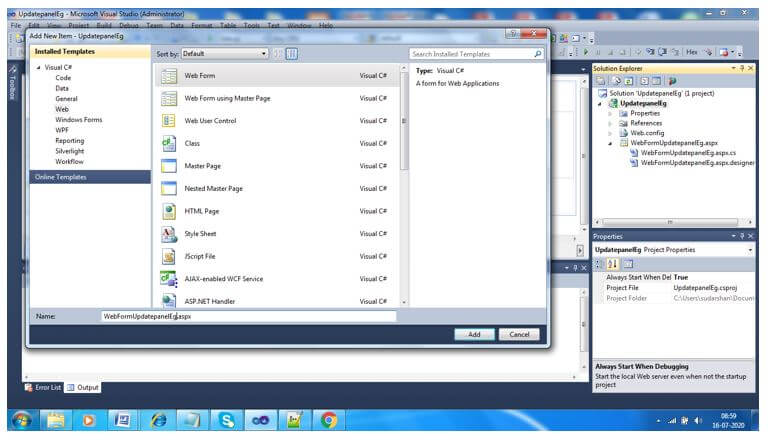Select the Style Sheet template icon

point(169,234)
